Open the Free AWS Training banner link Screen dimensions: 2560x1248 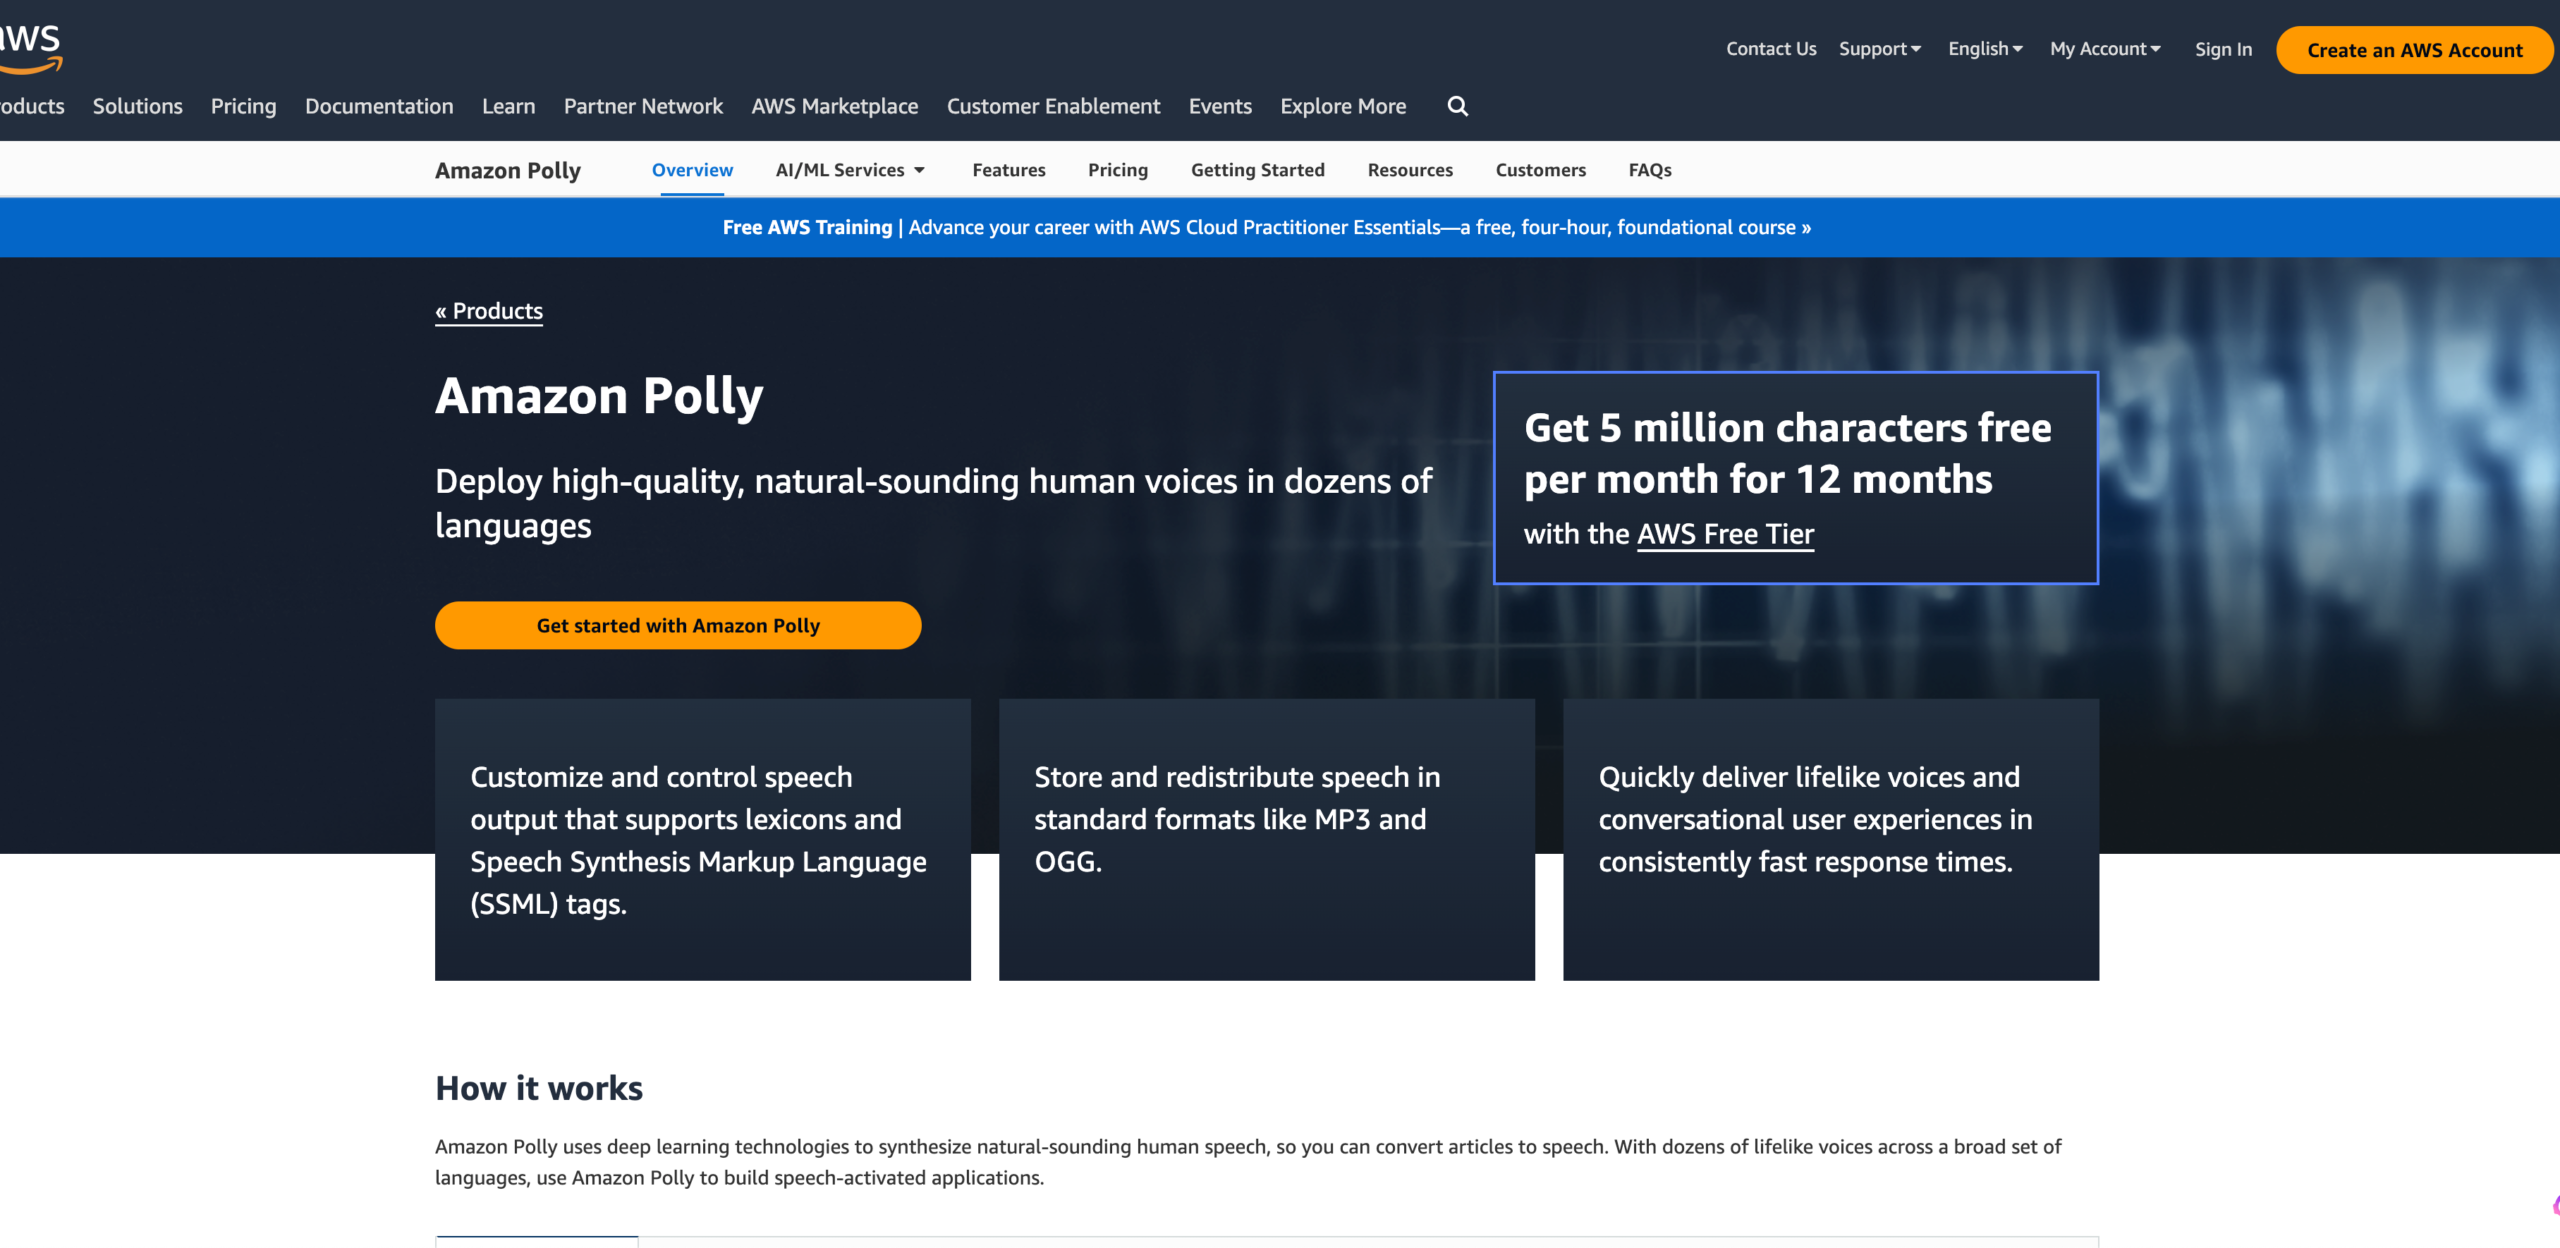click(x=1266, y=228)
